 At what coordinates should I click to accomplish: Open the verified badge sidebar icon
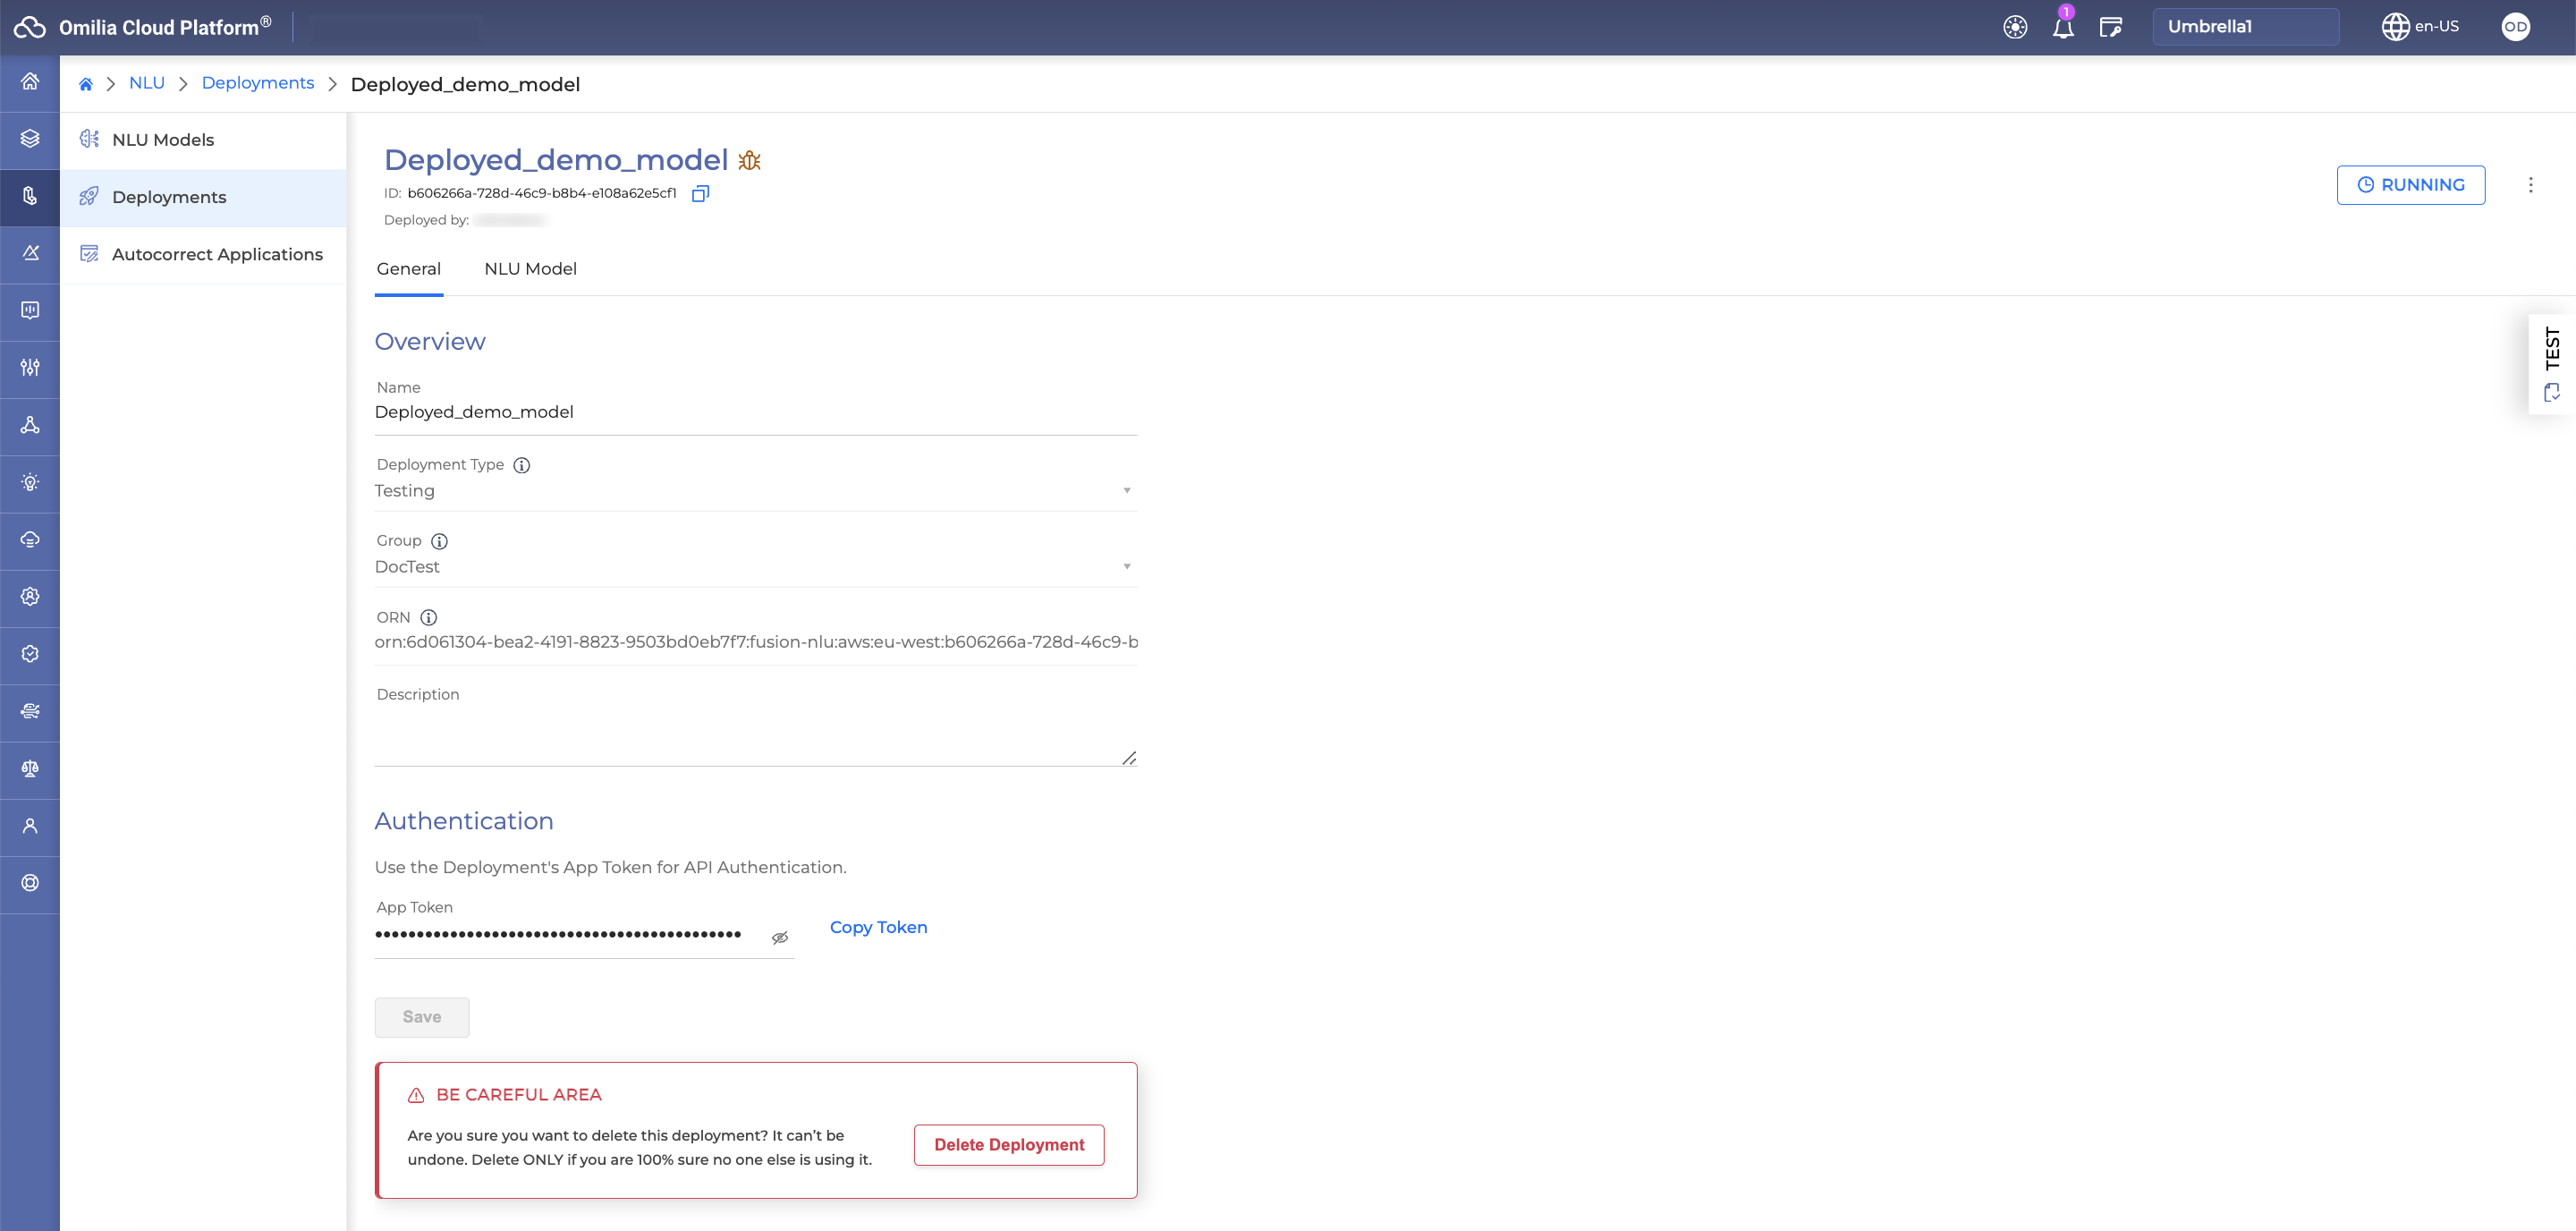tap(30, 653)
